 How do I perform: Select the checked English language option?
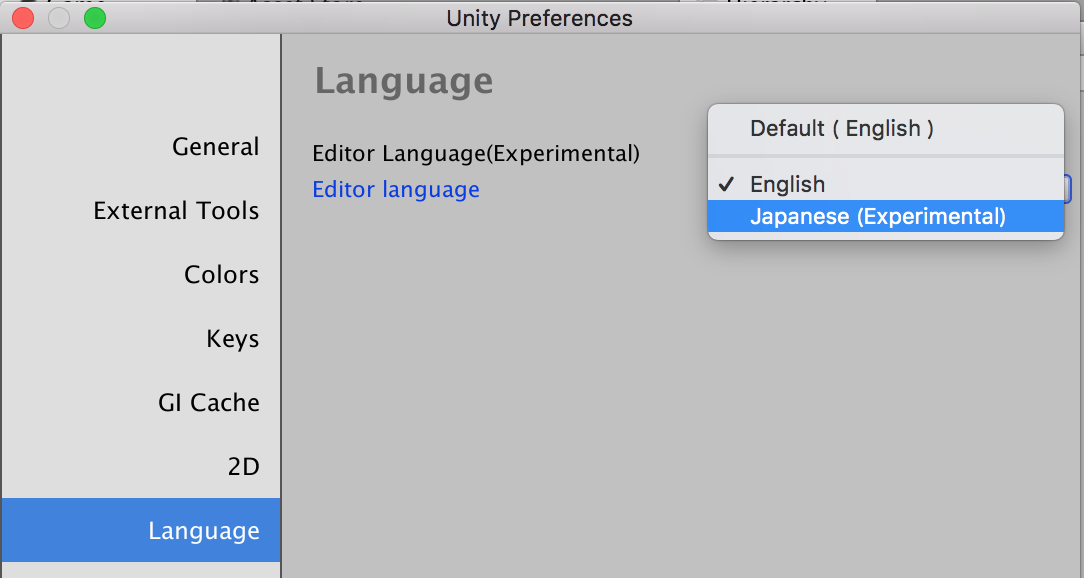pos(886,185)
